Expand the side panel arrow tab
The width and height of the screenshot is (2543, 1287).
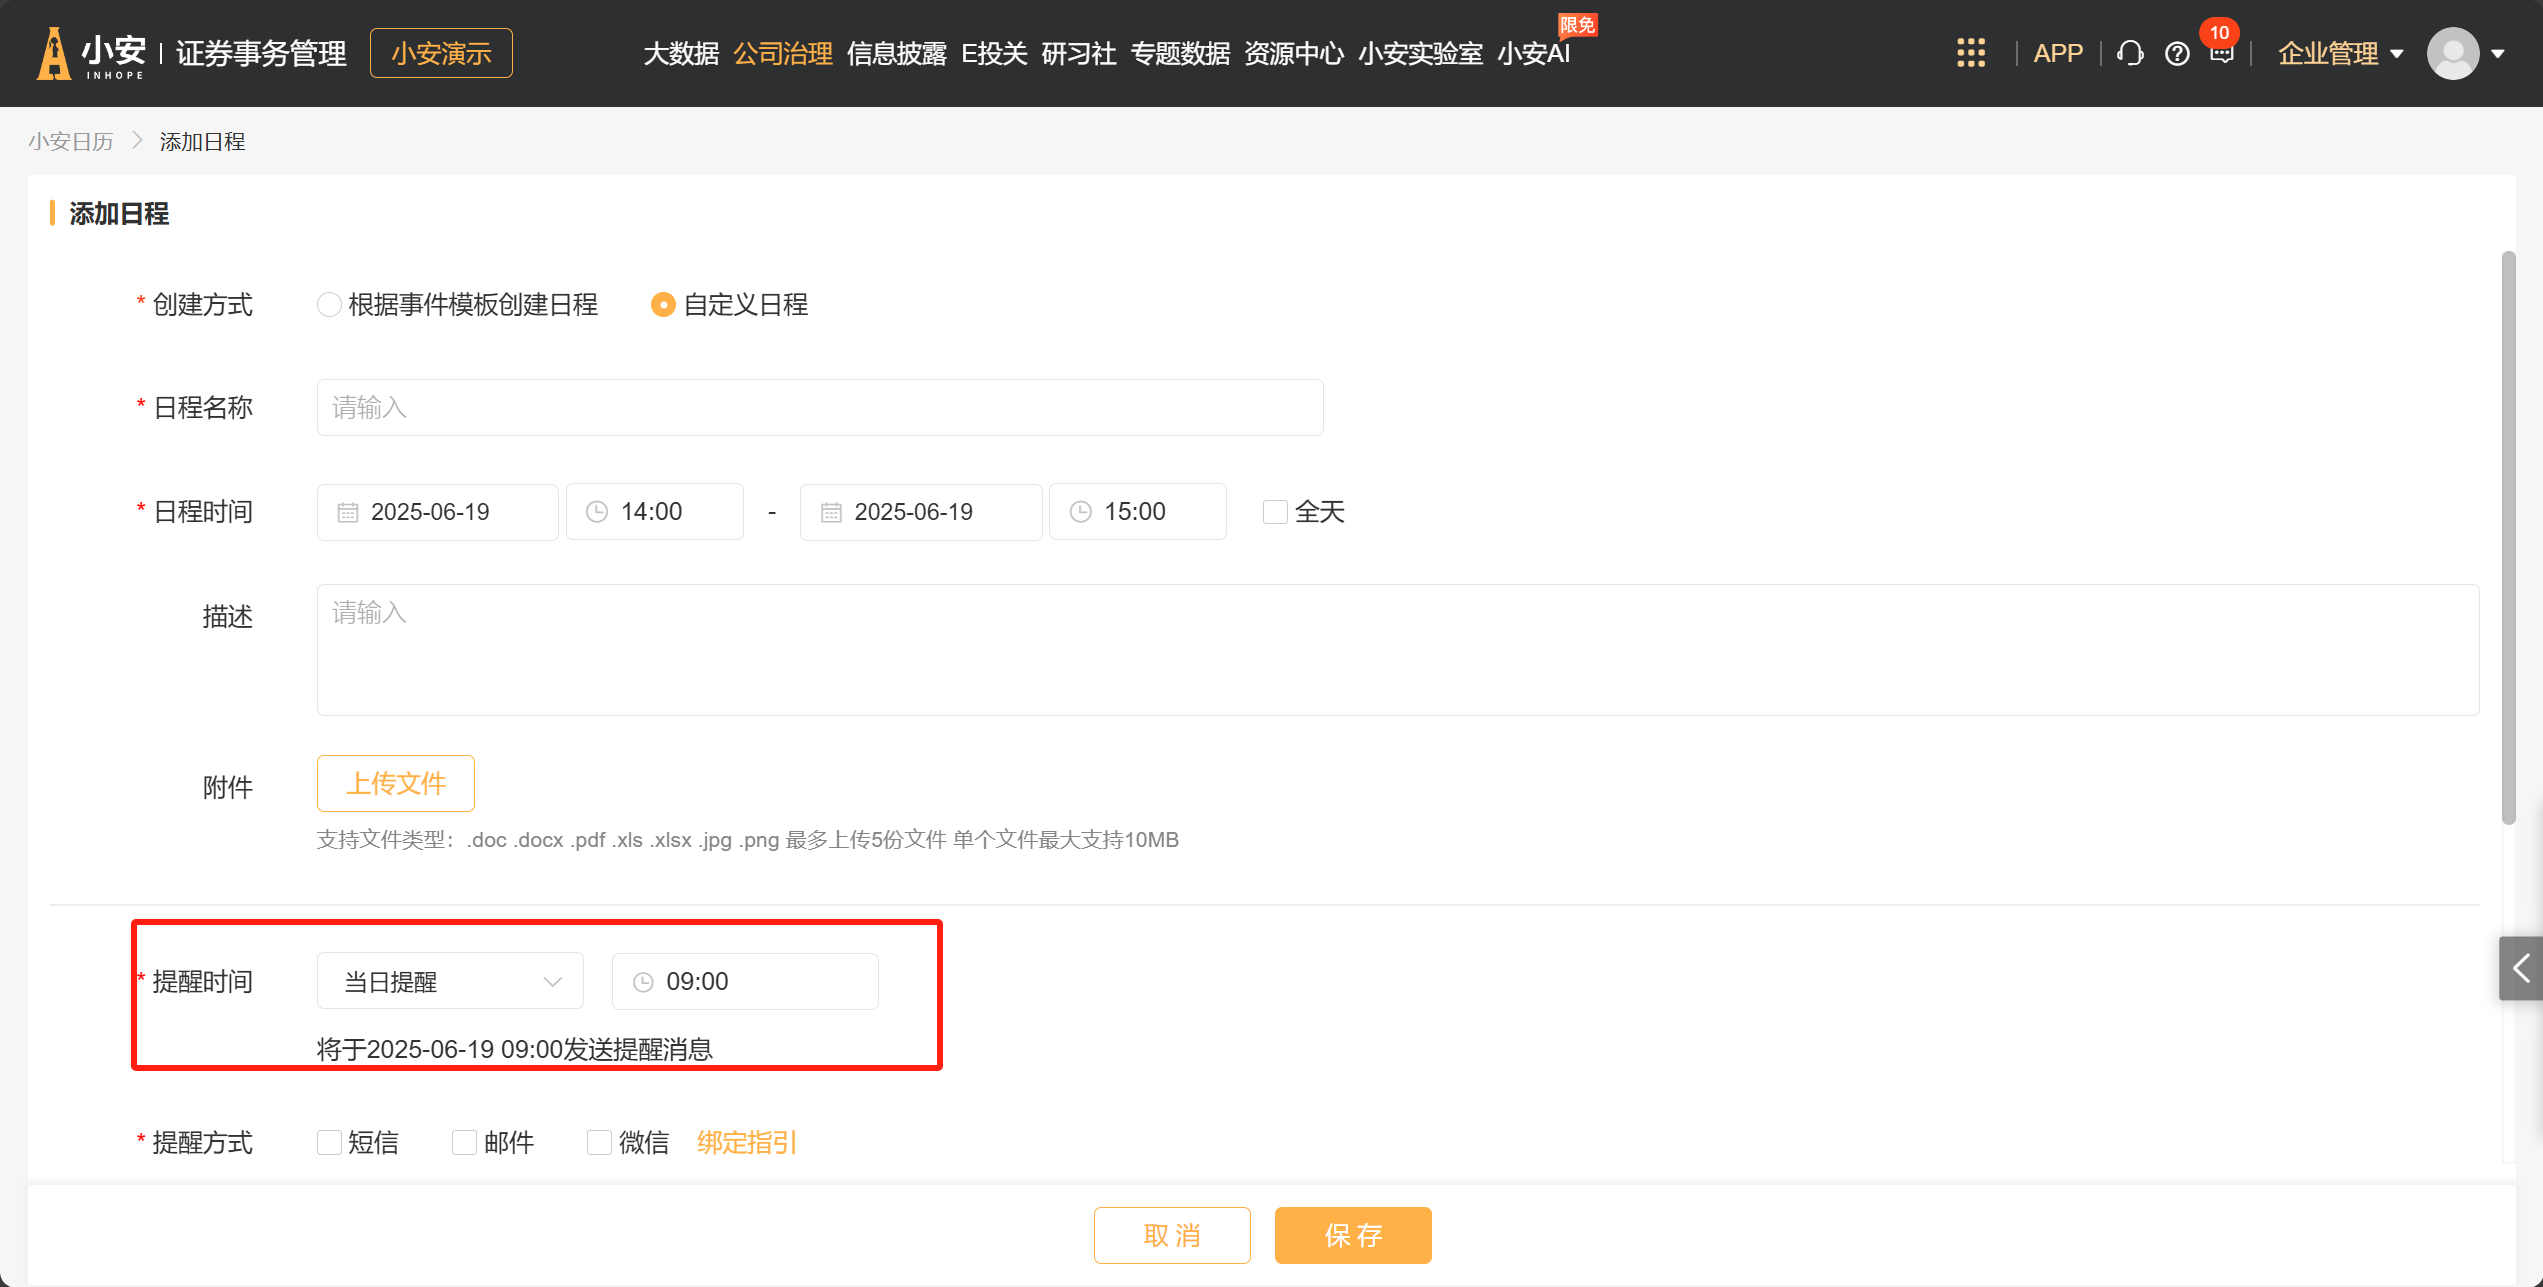click(x=2520, y=968)
